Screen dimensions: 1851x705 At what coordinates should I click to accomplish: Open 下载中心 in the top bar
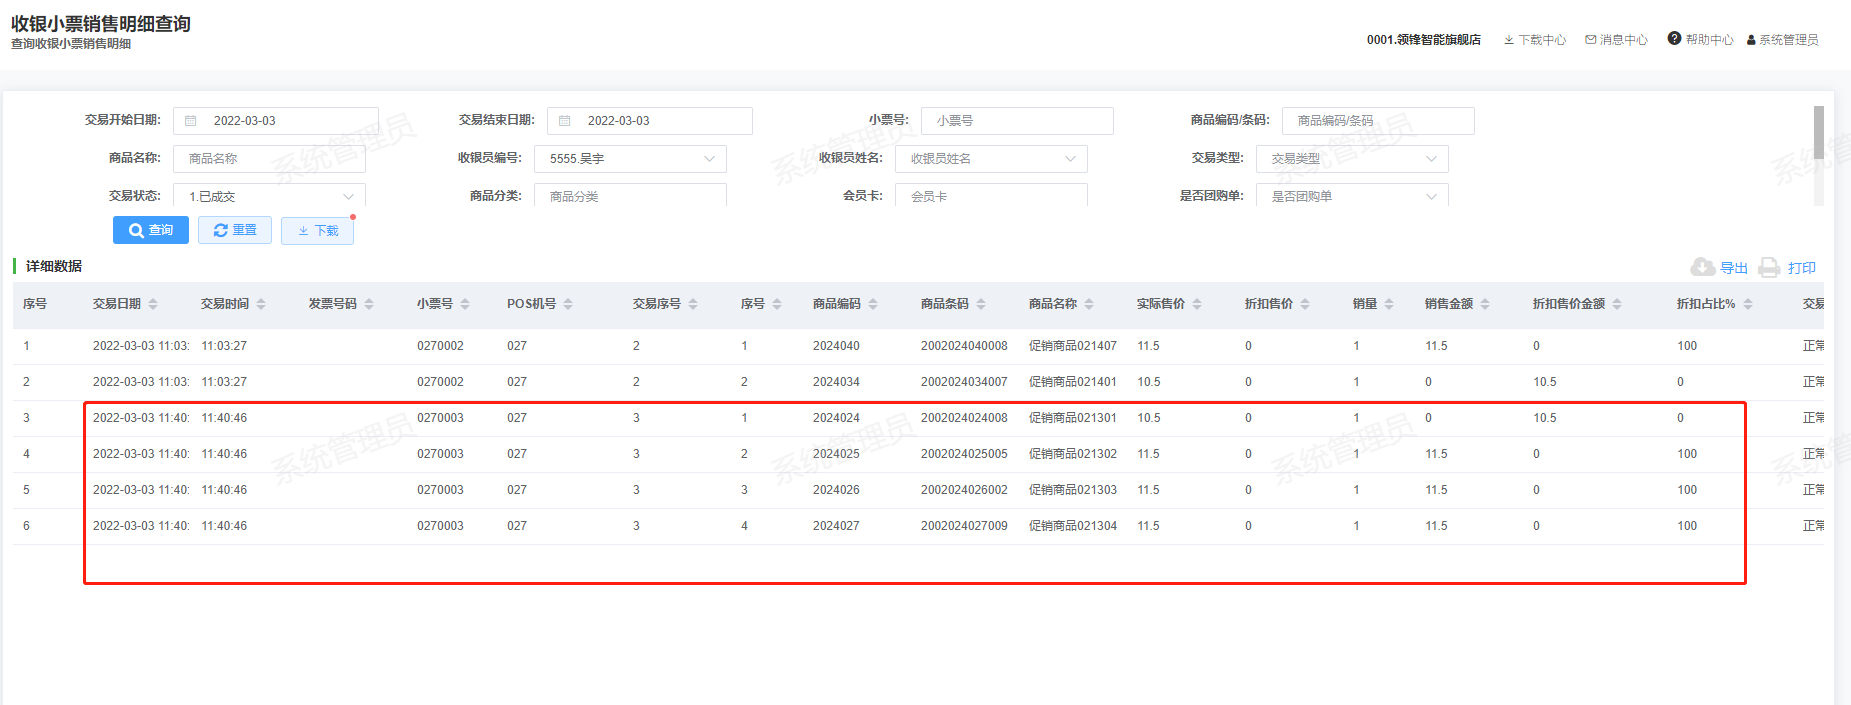pyautogui.click(x=1535, y=40)
